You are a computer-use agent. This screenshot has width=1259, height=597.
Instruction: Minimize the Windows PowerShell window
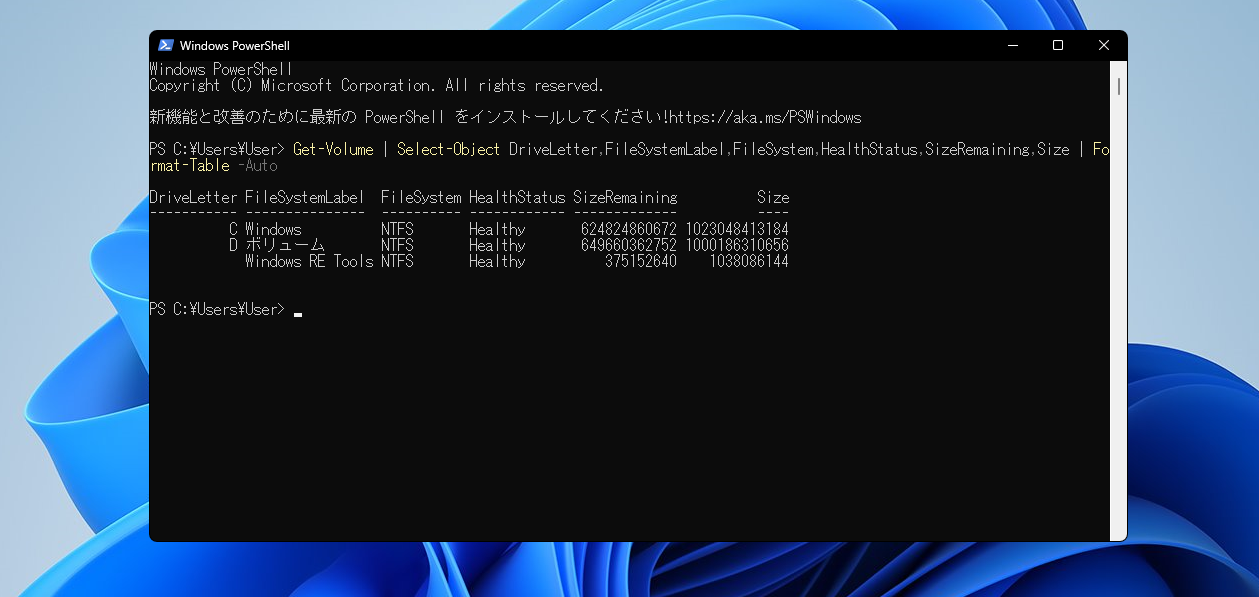[1012, 45]
